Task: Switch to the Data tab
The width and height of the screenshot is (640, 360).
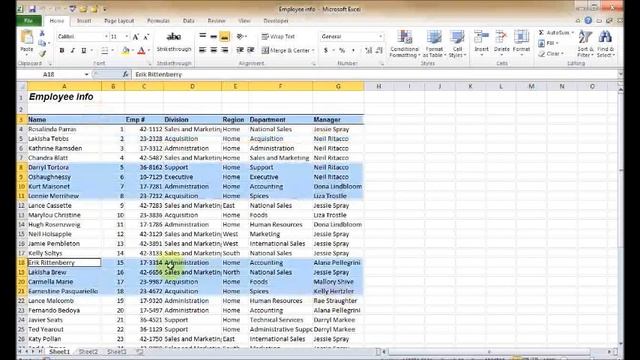Action: (x=189, y=20)
